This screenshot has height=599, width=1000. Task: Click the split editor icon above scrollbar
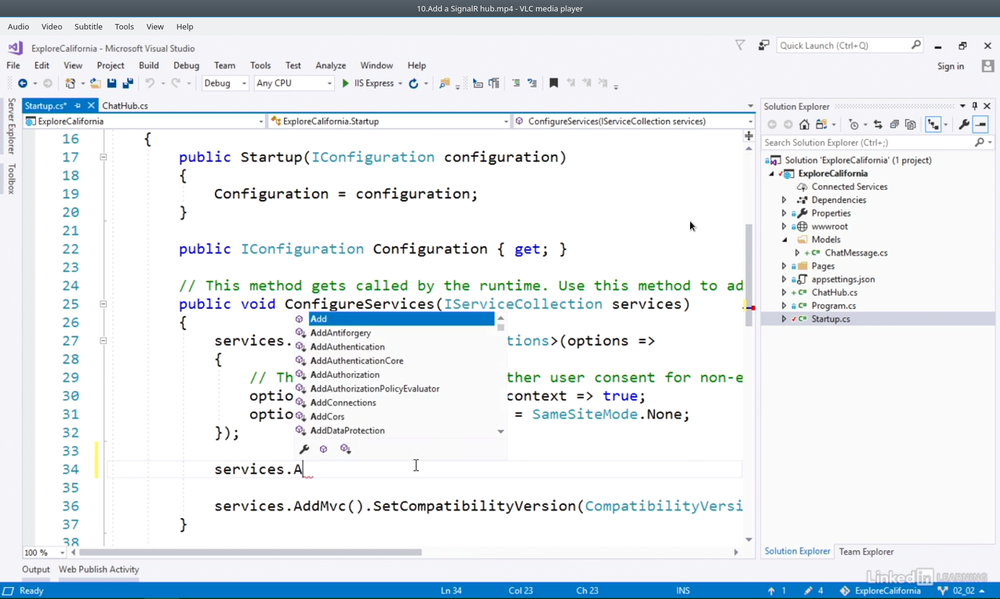pos(749,136)
